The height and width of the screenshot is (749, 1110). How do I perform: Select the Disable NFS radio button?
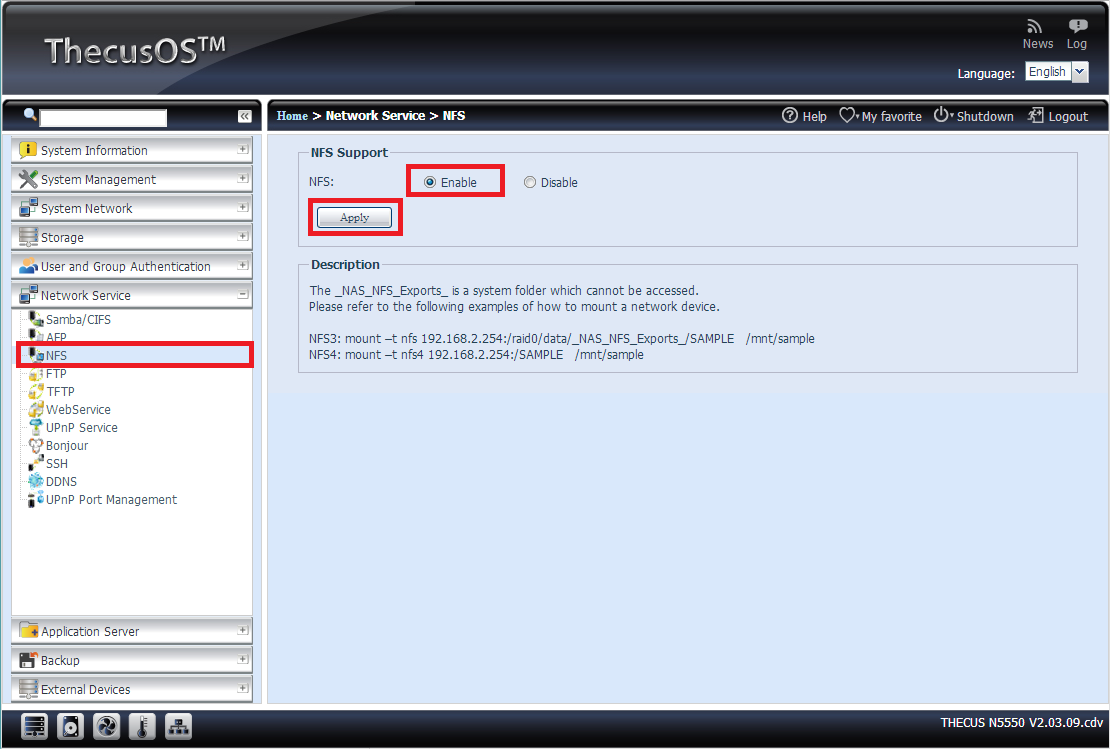pyautogui.click(x=530, y=183)
